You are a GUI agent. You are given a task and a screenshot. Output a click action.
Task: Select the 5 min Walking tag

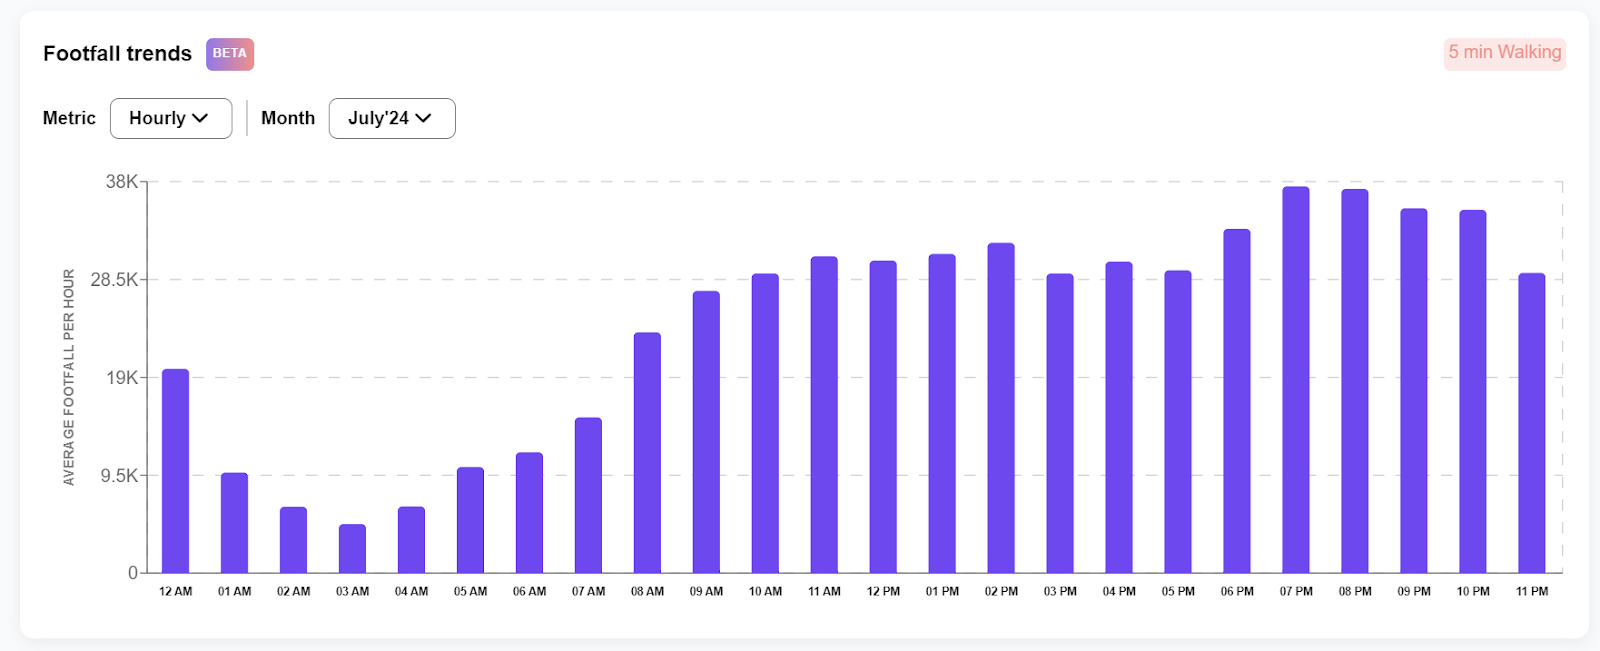coord(1504,53)
